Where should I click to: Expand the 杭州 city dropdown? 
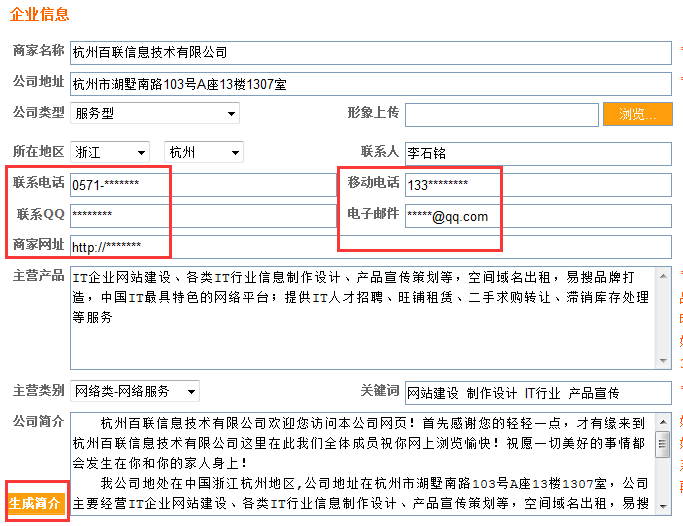204,152
